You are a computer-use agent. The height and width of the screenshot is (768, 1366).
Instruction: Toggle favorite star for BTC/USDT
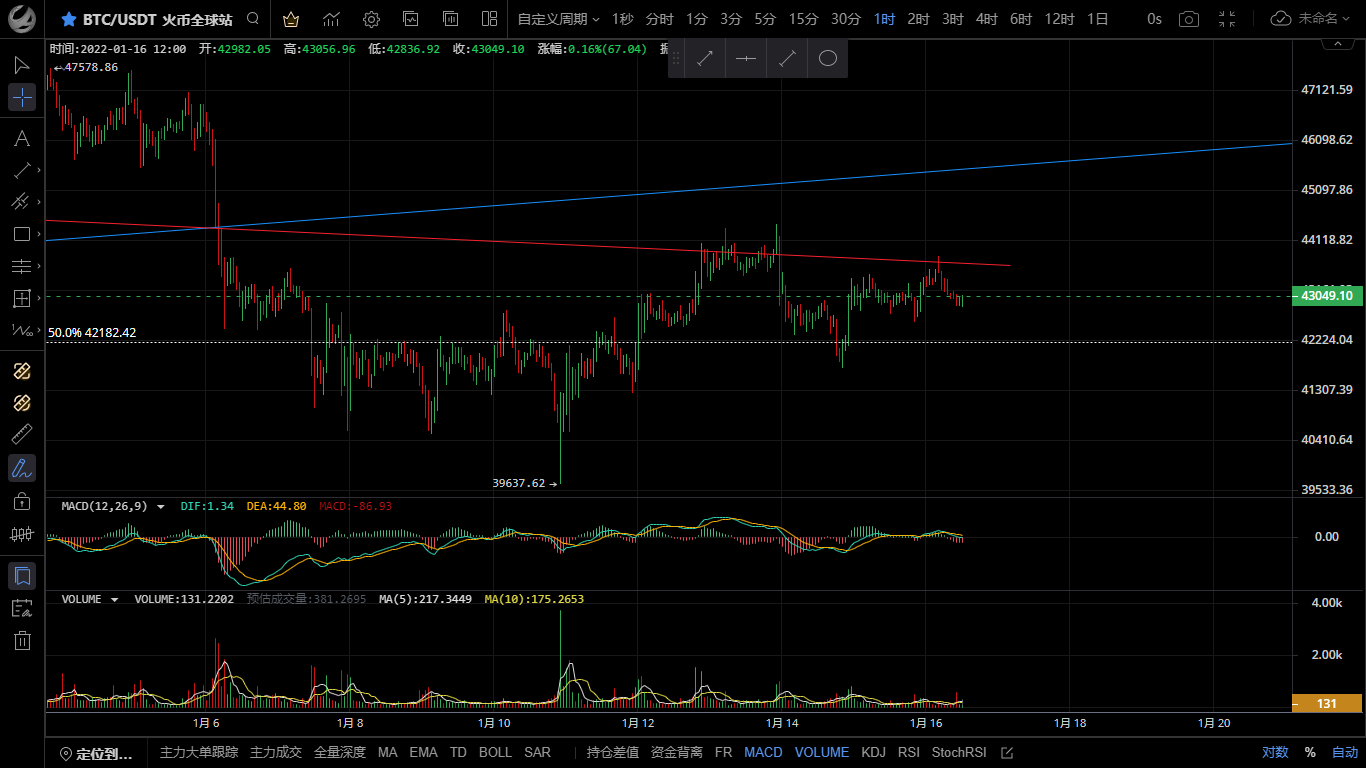tap(69, 19)
